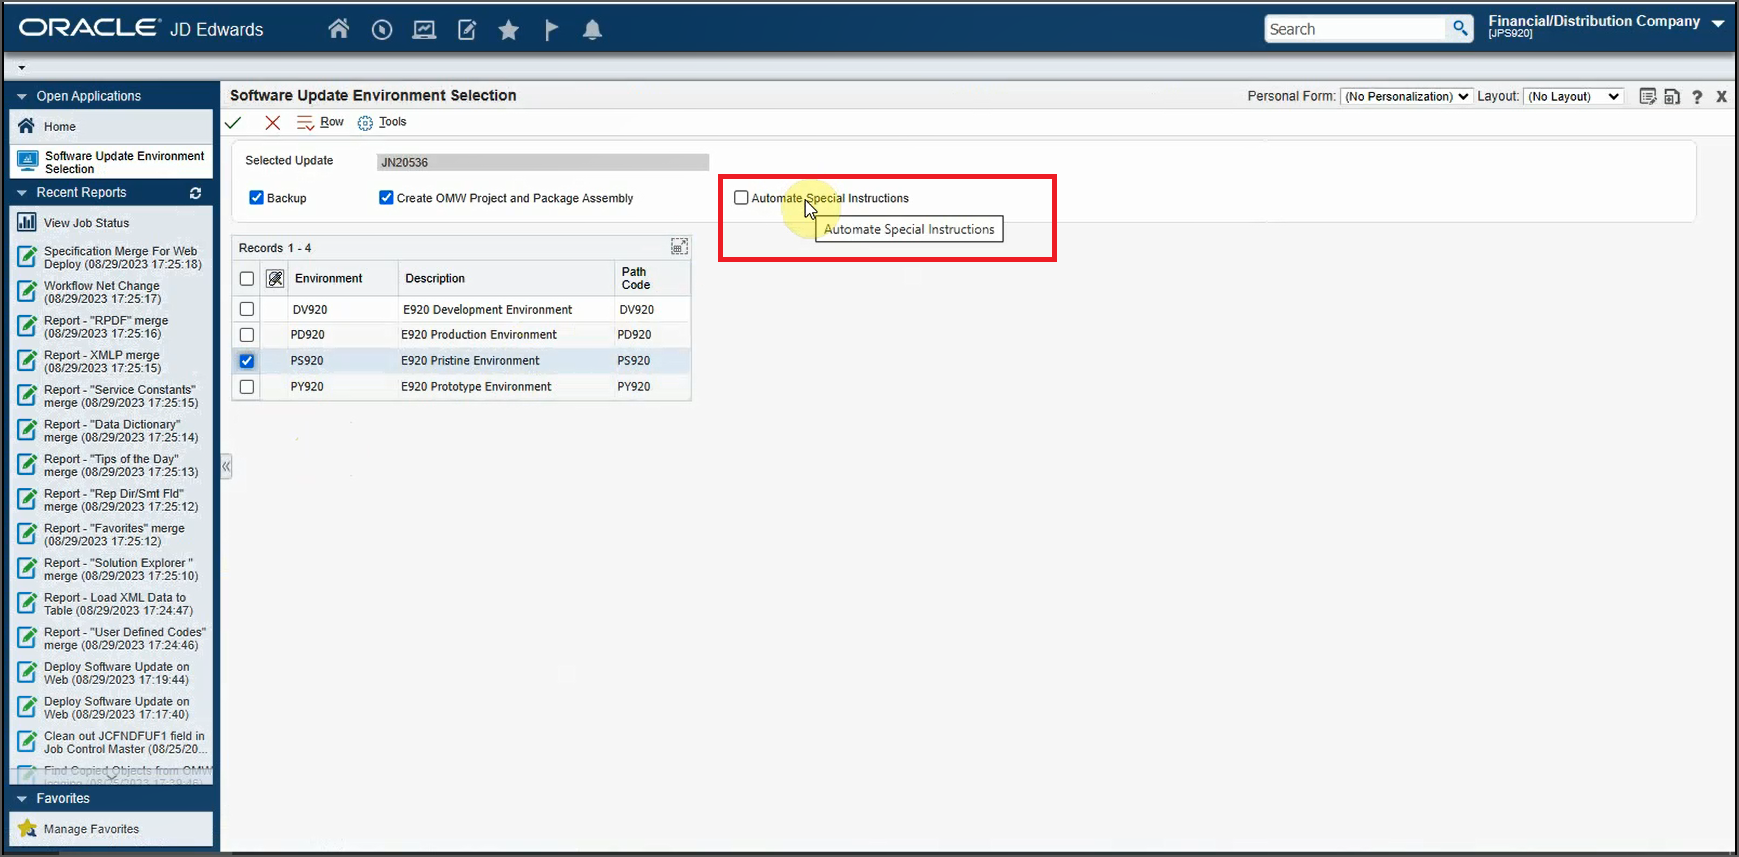Open Report - "Service Constants" merge

tap(111, 396)
